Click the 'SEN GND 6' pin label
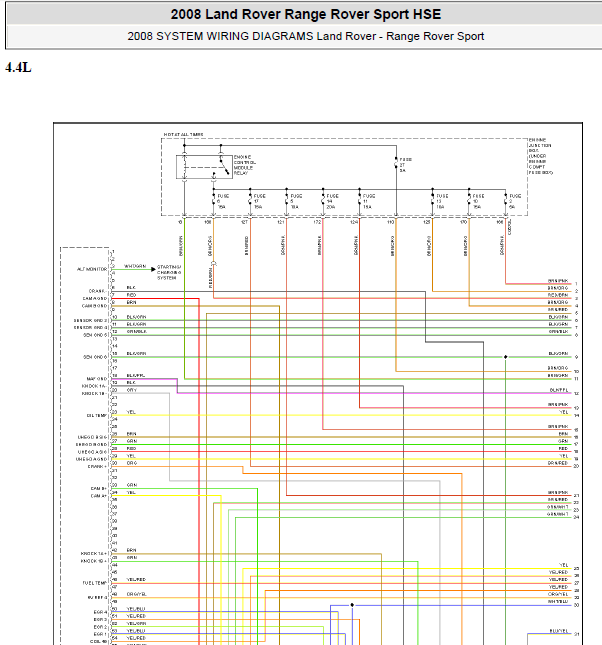This screenshot has width=602, height=645. [95, 357]
